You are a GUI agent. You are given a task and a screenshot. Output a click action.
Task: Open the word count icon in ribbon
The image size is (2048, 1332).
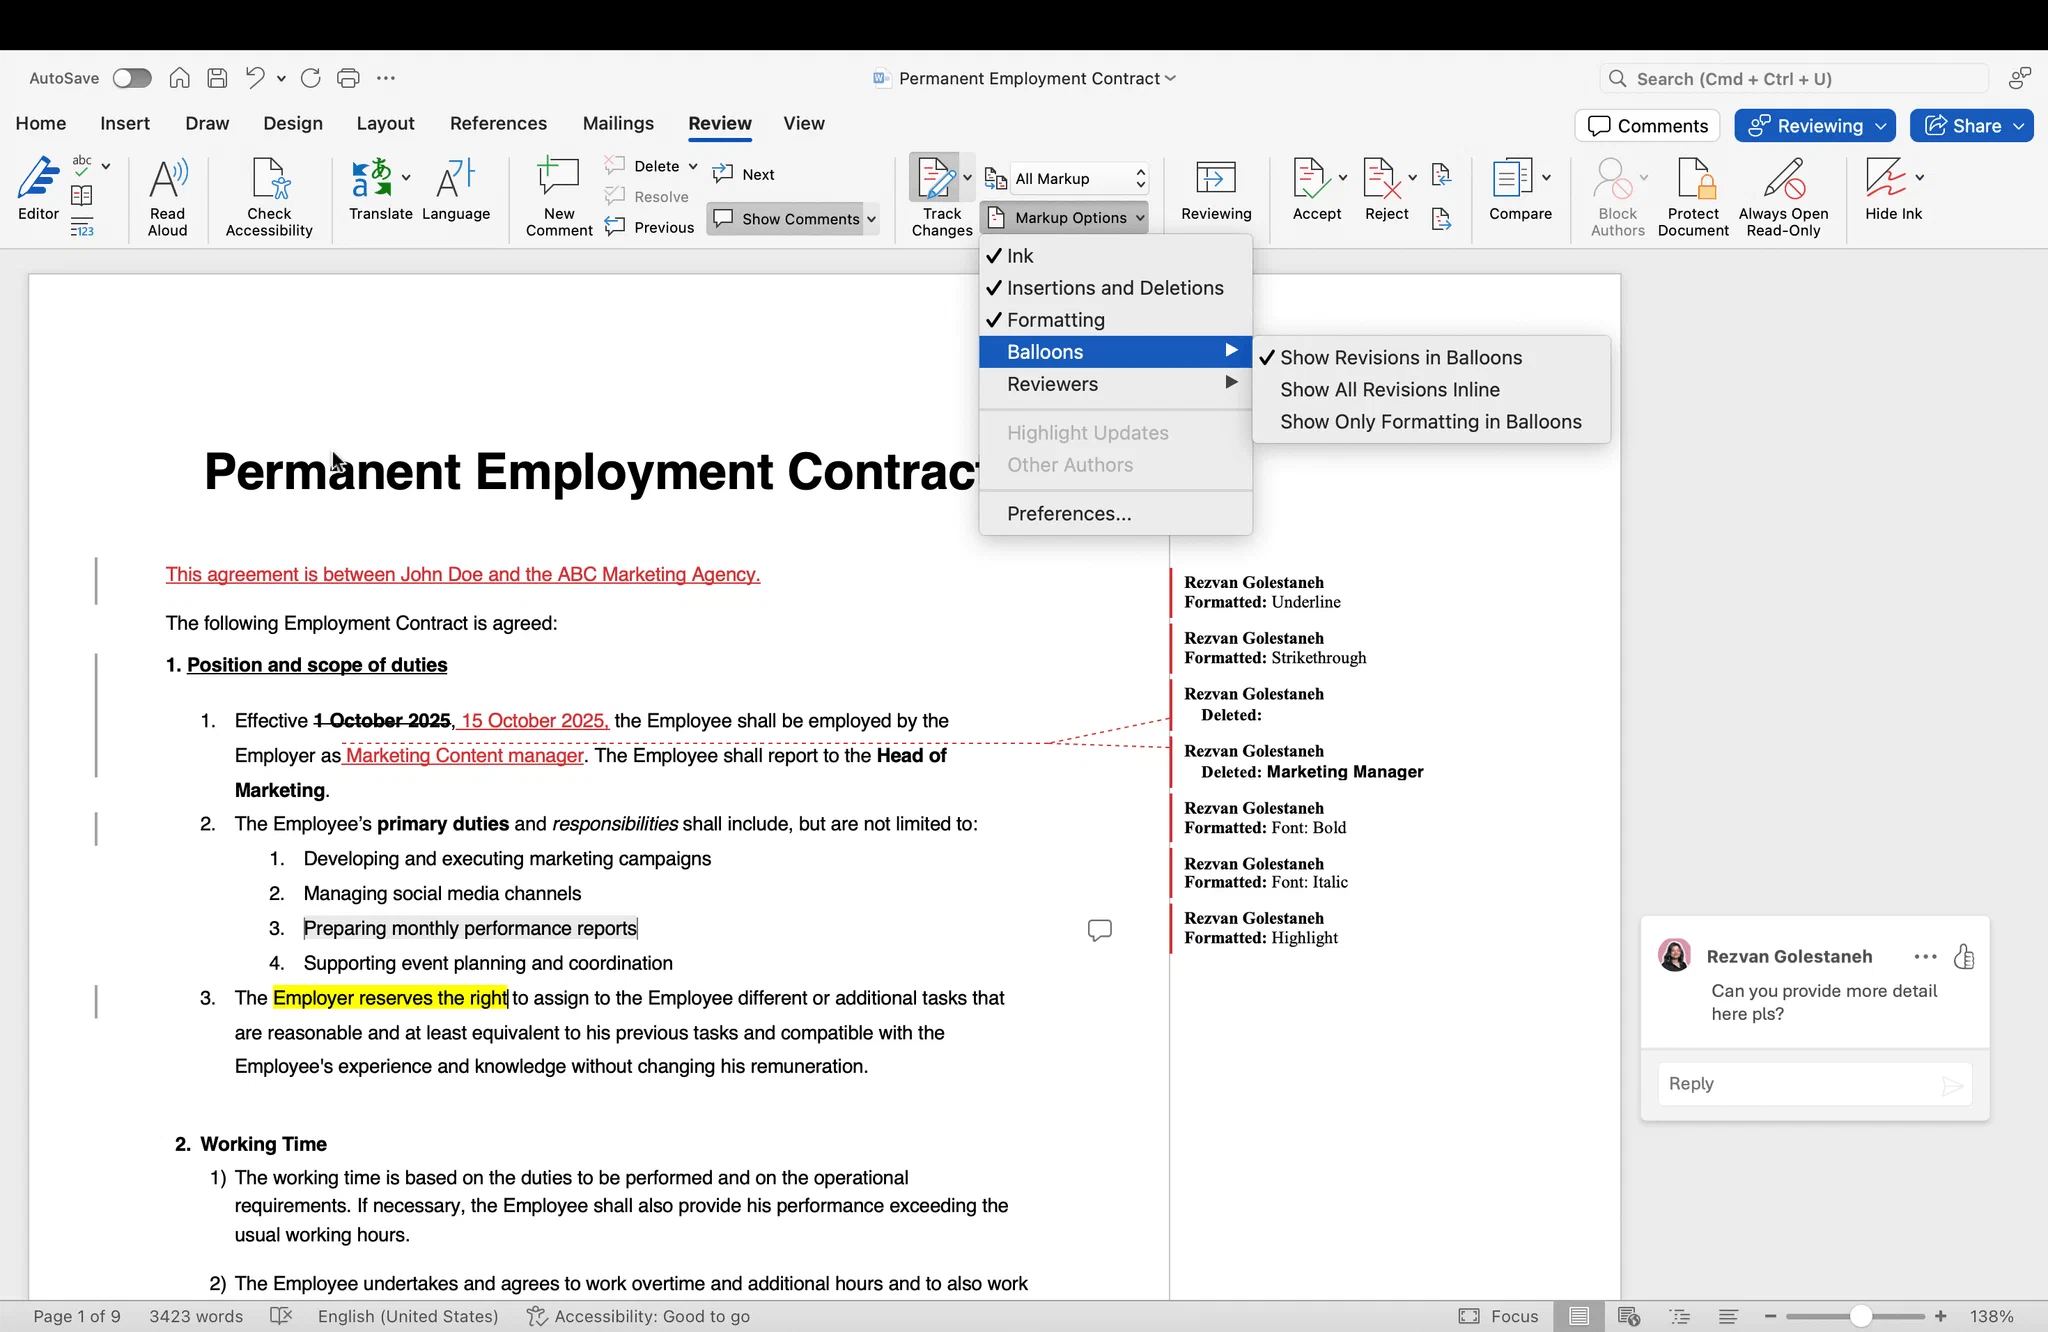point(82,229)
